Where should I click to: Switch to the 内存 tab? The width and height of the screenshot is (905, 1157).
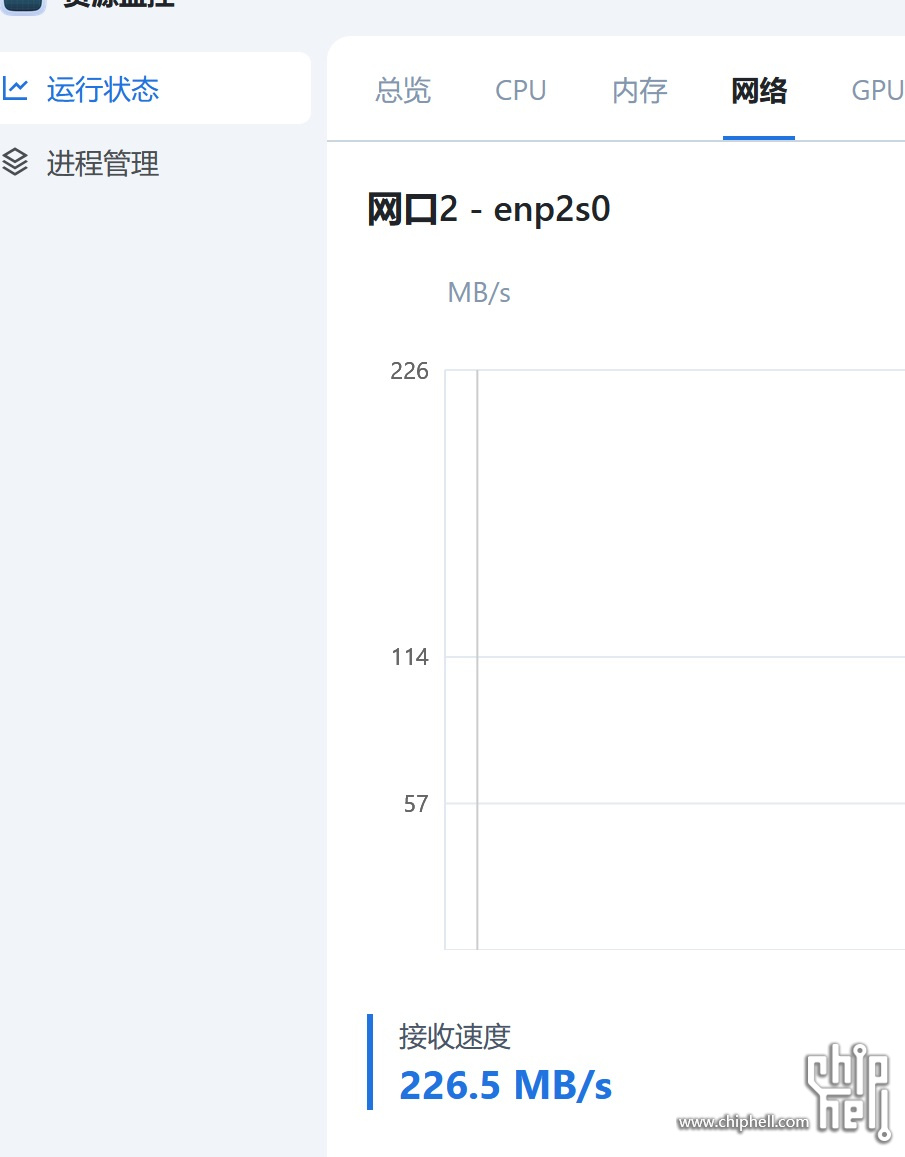(640, 90)
